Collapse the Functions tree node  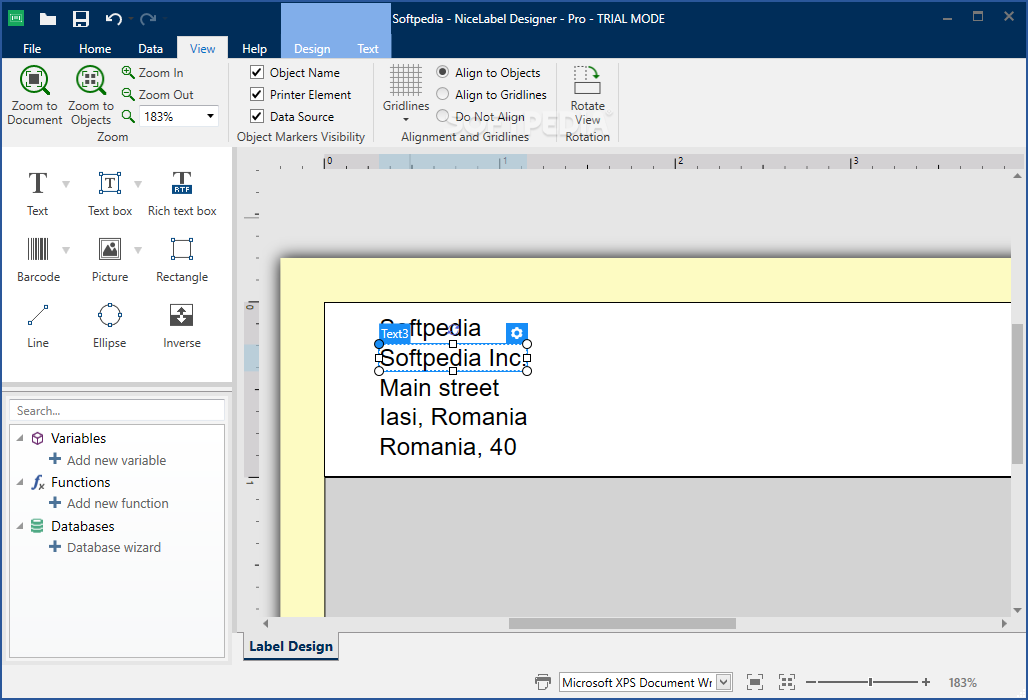click(20, 482)
